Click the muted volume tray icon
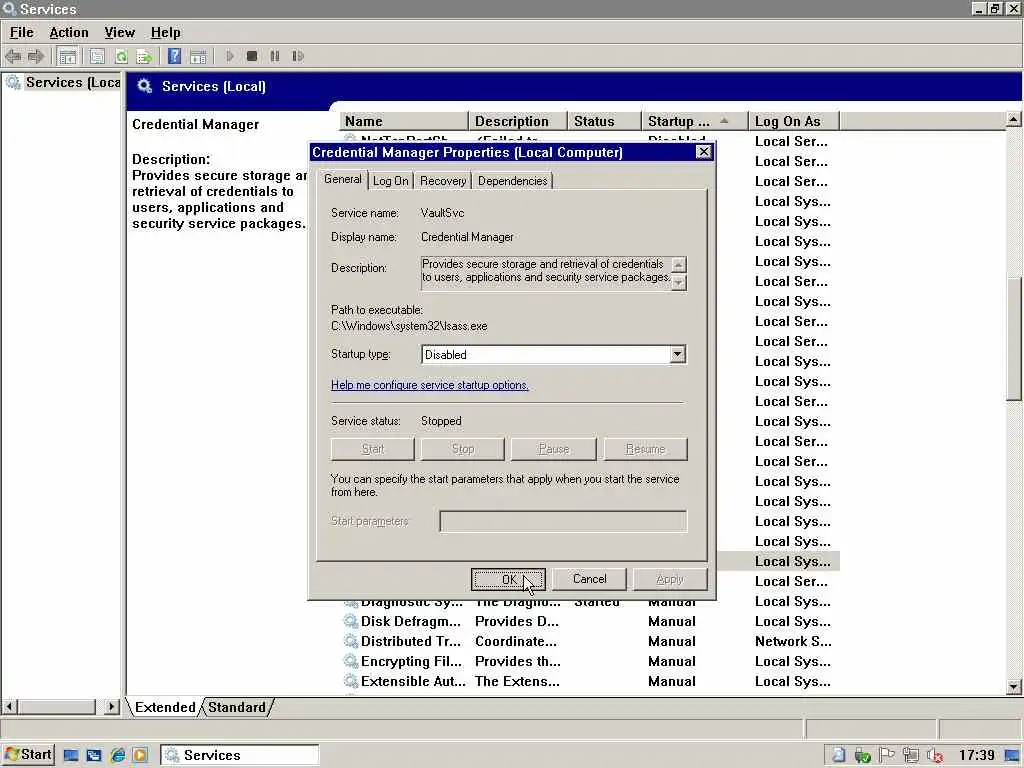The image size is (1024, 768). (x=935, y=756)
